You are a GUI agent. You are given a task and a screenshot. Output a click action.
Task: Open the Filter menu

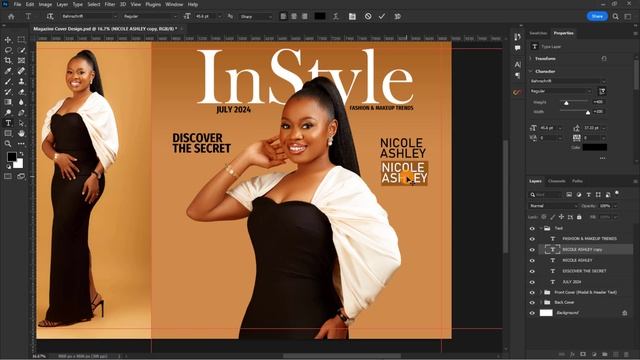point(110,4)
